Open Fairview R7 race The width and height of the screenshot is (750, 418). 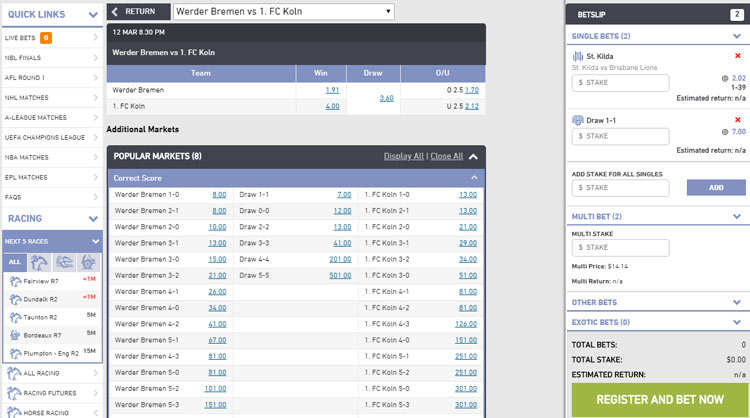52,281
